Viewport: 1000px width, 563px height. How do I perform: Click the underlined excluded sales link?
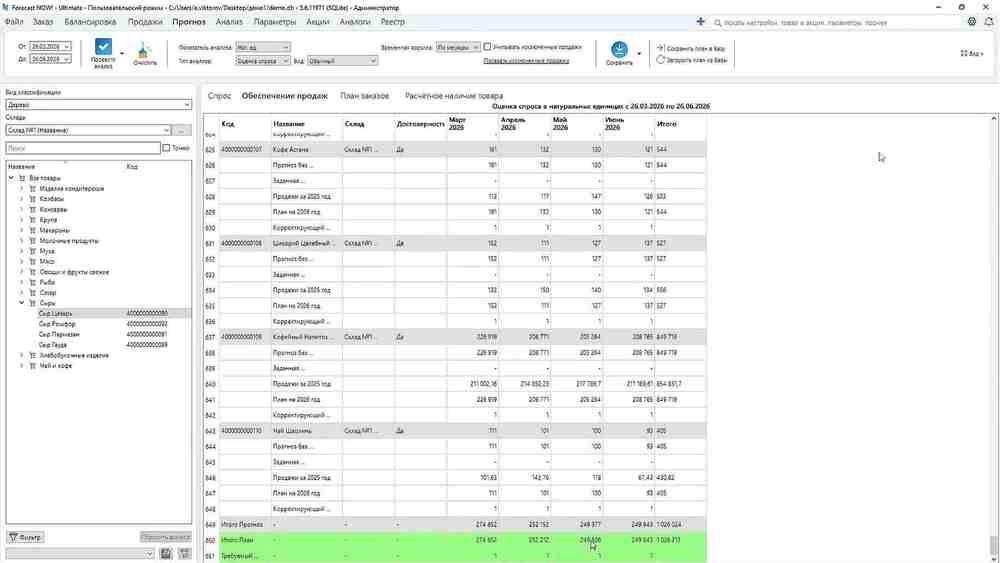pyautogui.click(x=526, y=61)
